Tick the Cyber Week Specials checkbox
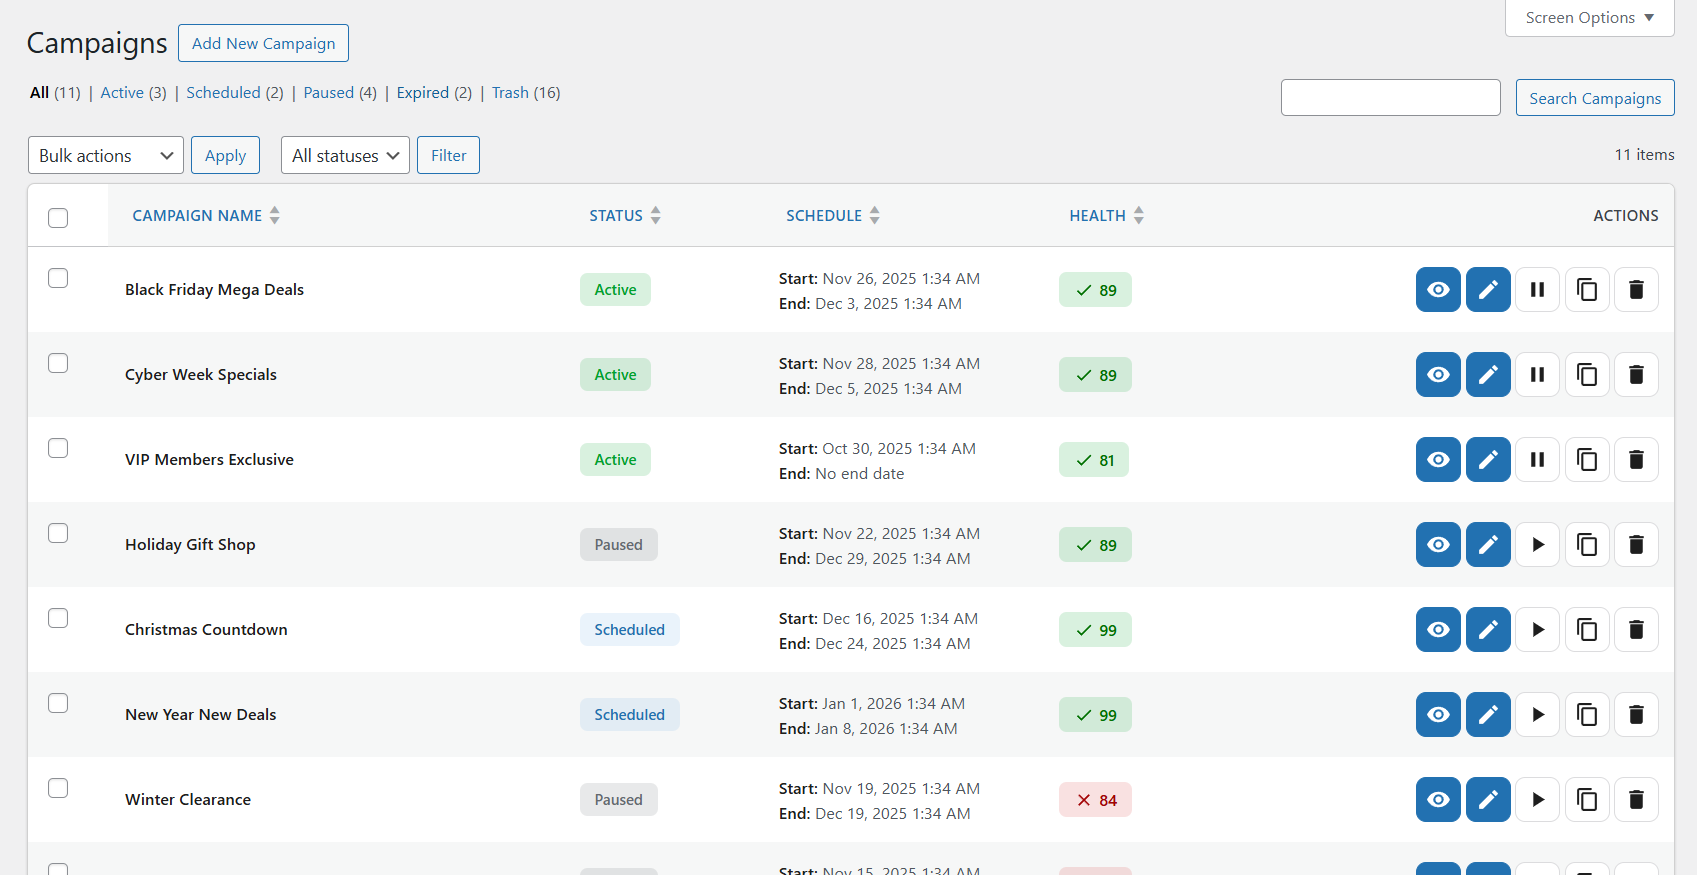The image size is (1697, 875). [58, 363]
